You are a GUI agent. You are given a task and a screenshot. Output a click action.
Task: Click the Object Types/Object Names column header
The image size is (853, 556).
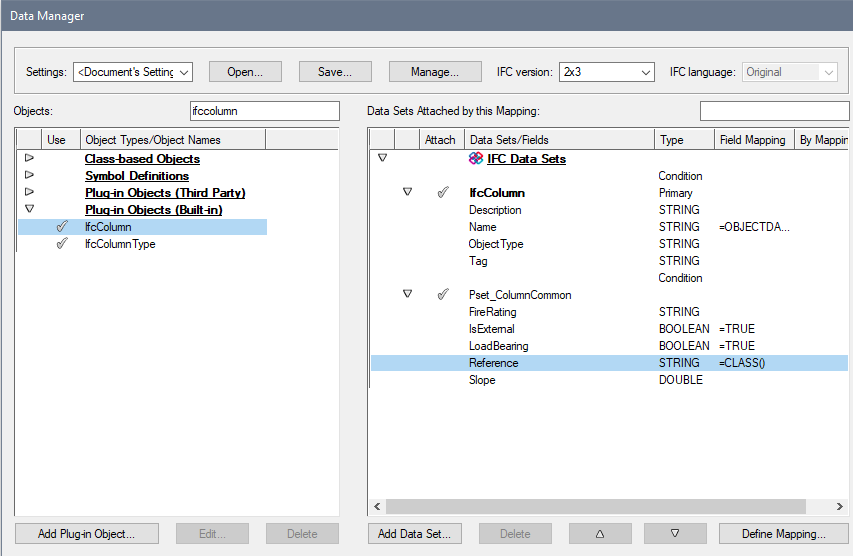click(172, 140)
